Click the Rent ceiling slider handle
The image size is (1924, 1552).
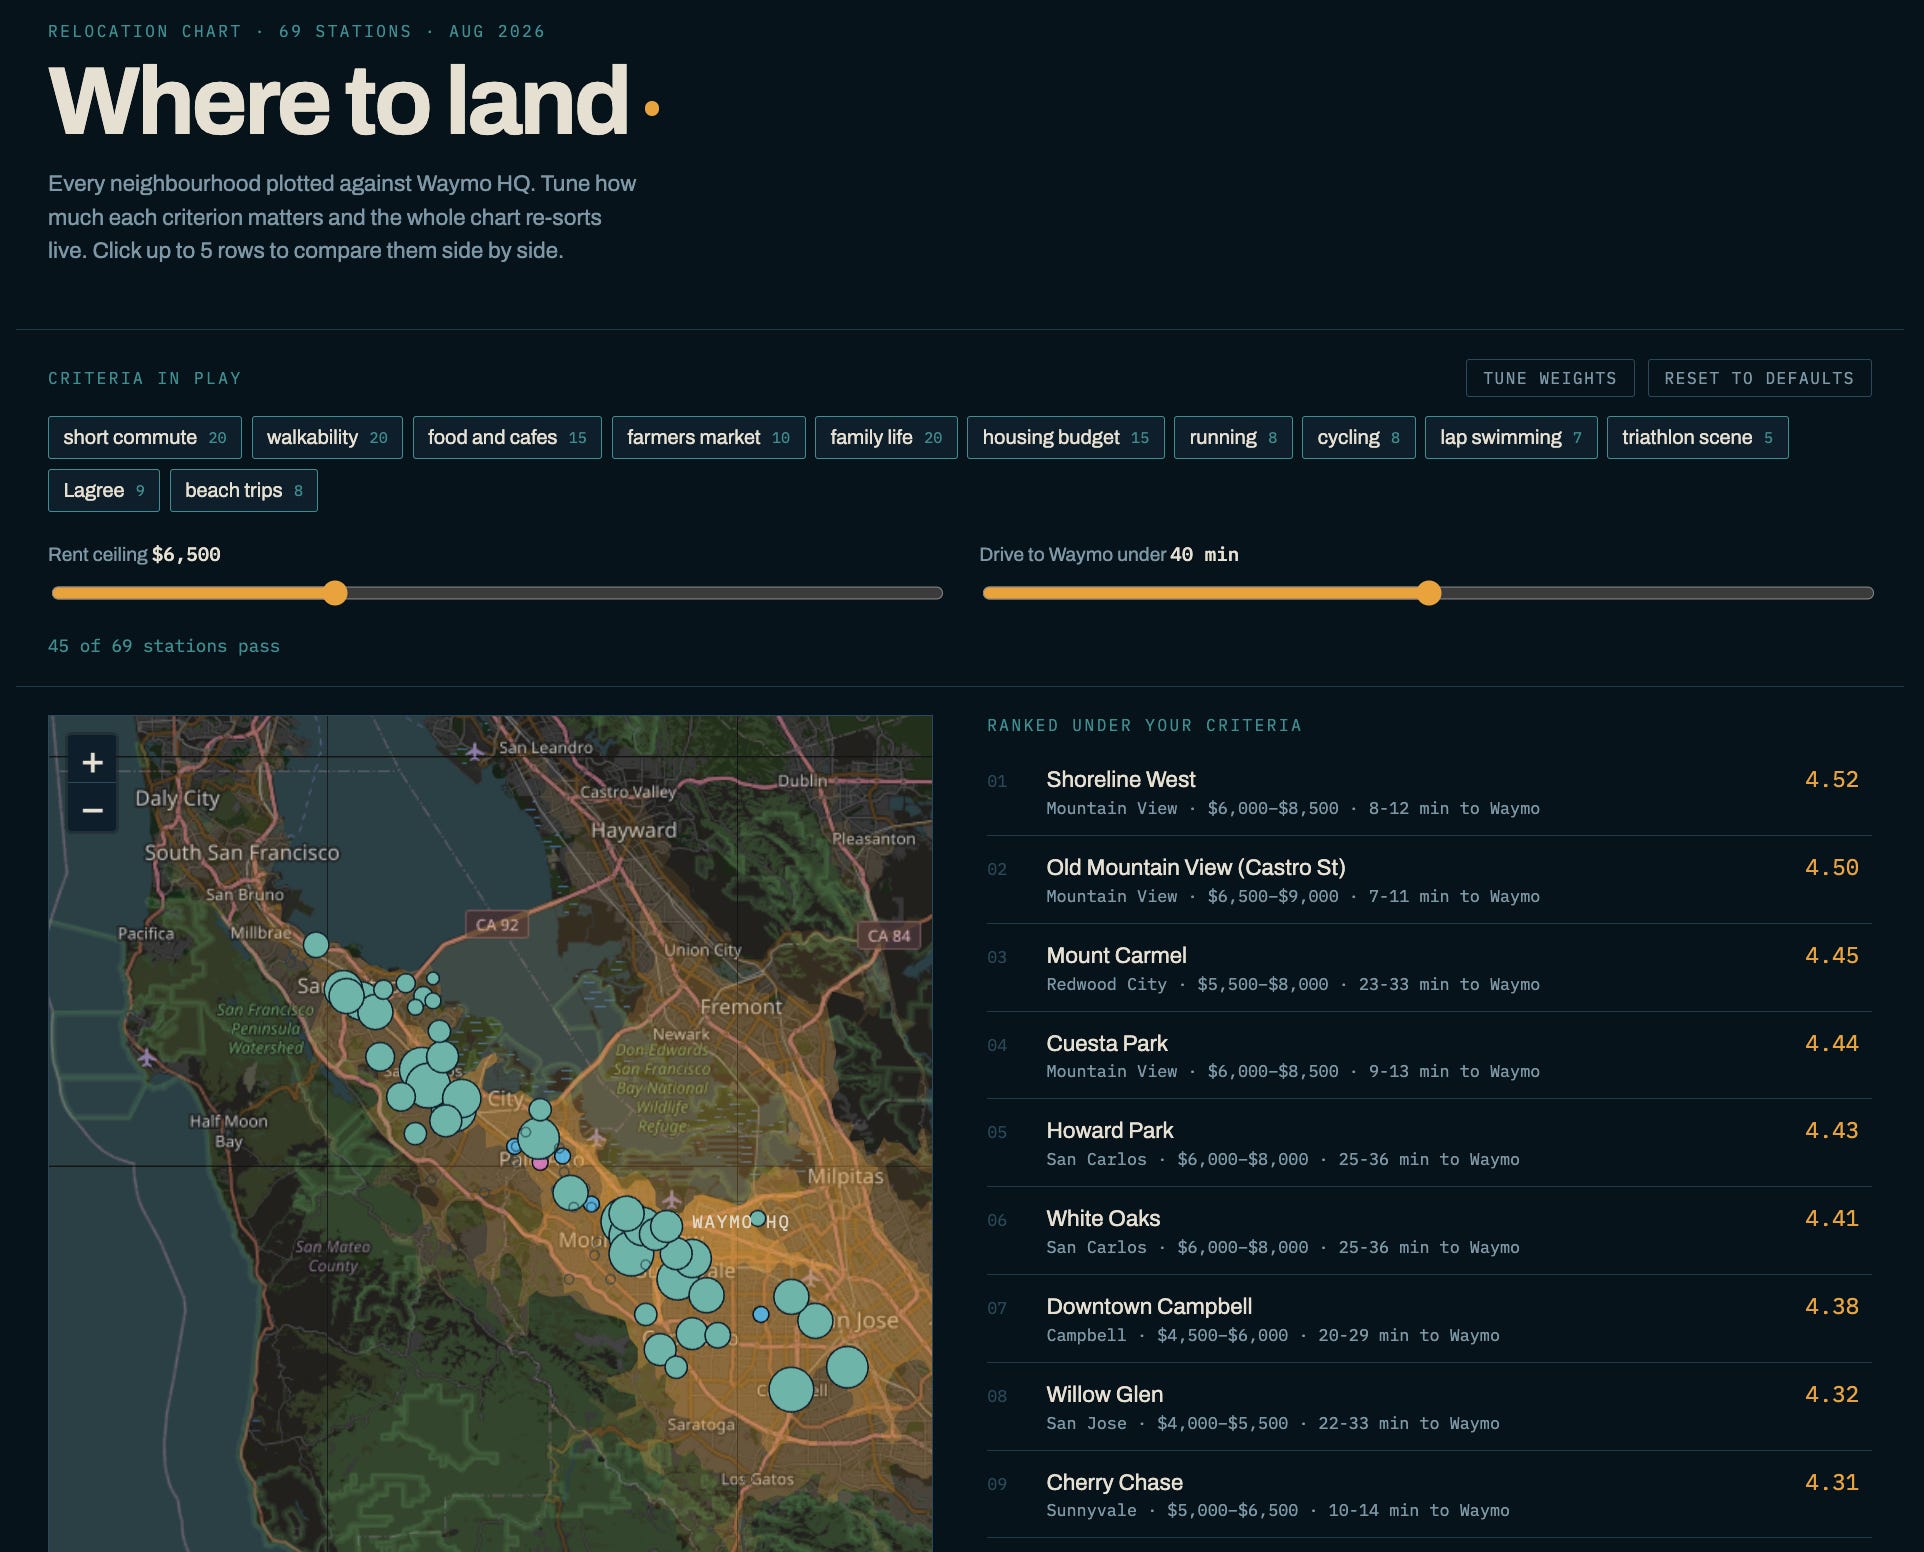[335, 593]
